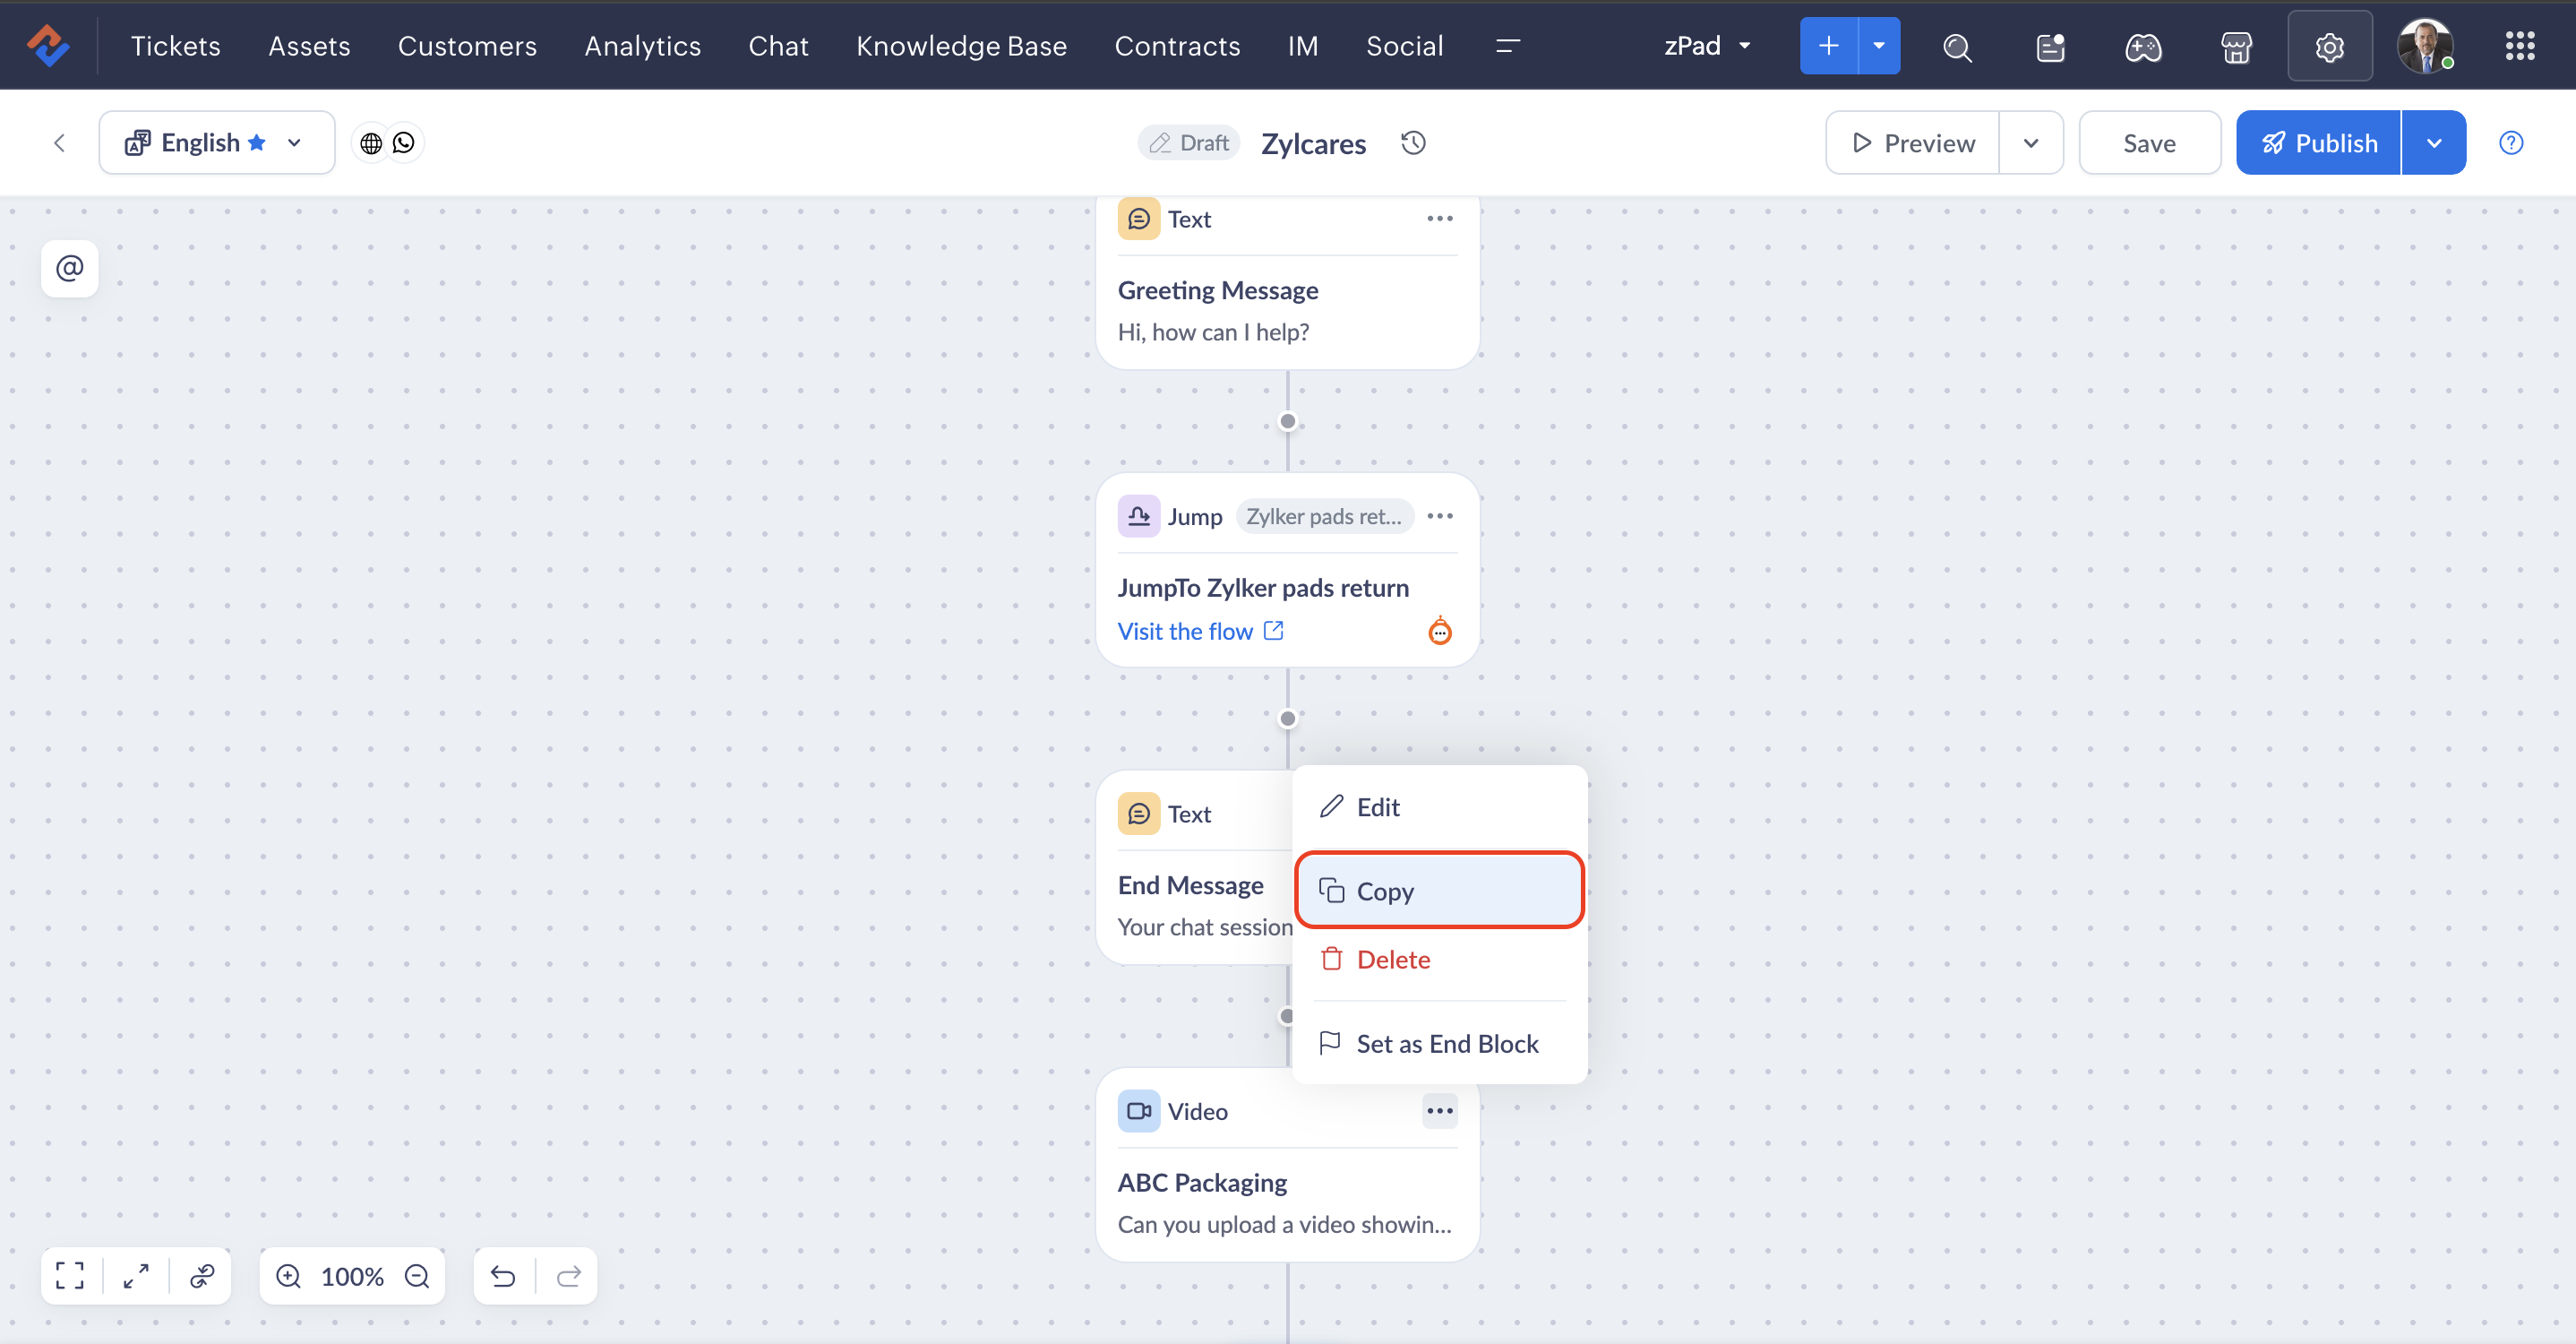The width and height of the screenshot is (2576, 1344).
Task: Choose Delete in the context menu
Action: click(x=1393, y=959)
